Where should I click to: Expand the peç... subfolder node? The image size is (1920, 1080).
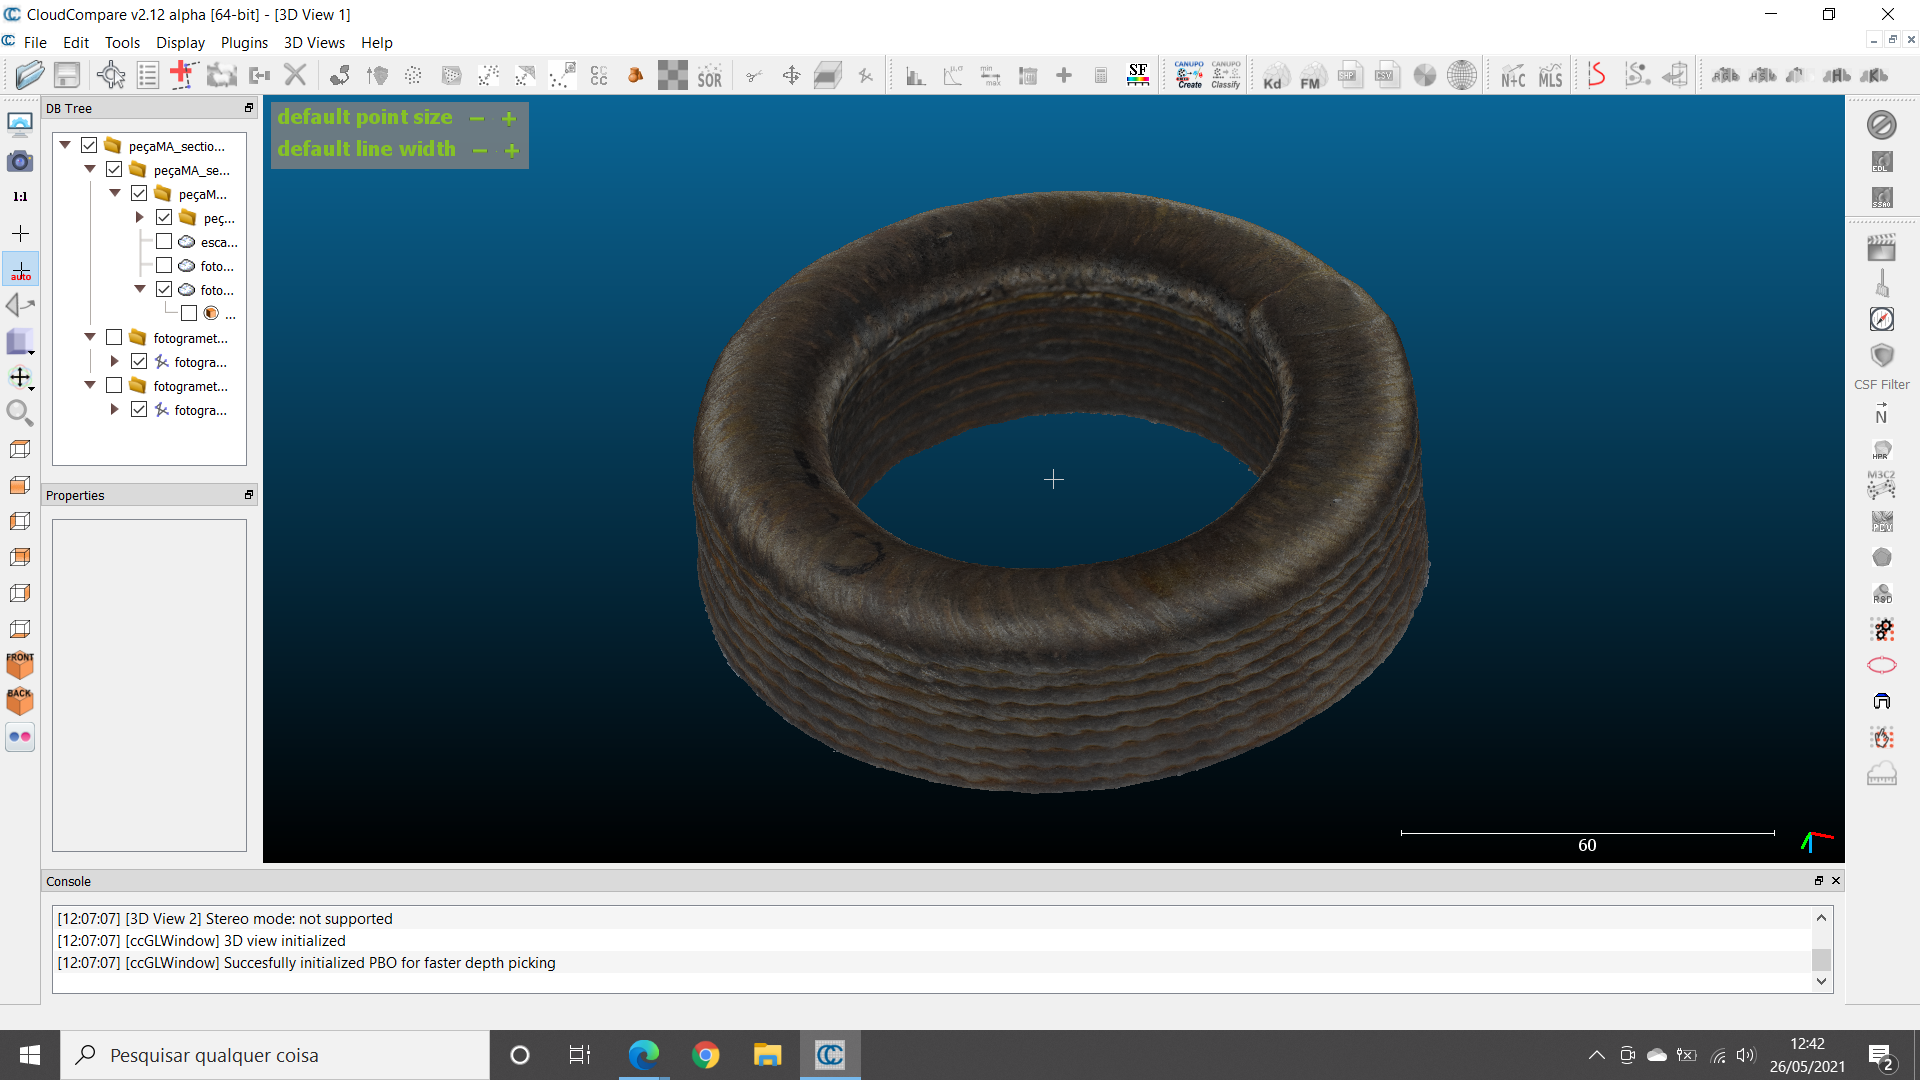pos(140,217)
